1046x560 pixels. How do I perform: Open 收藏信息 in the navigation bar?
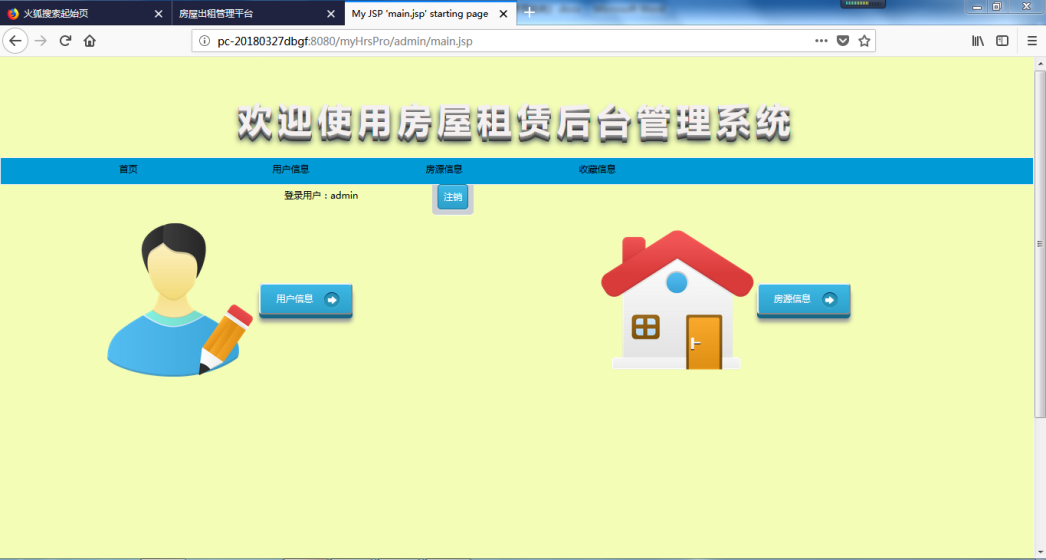pos(597,170)
